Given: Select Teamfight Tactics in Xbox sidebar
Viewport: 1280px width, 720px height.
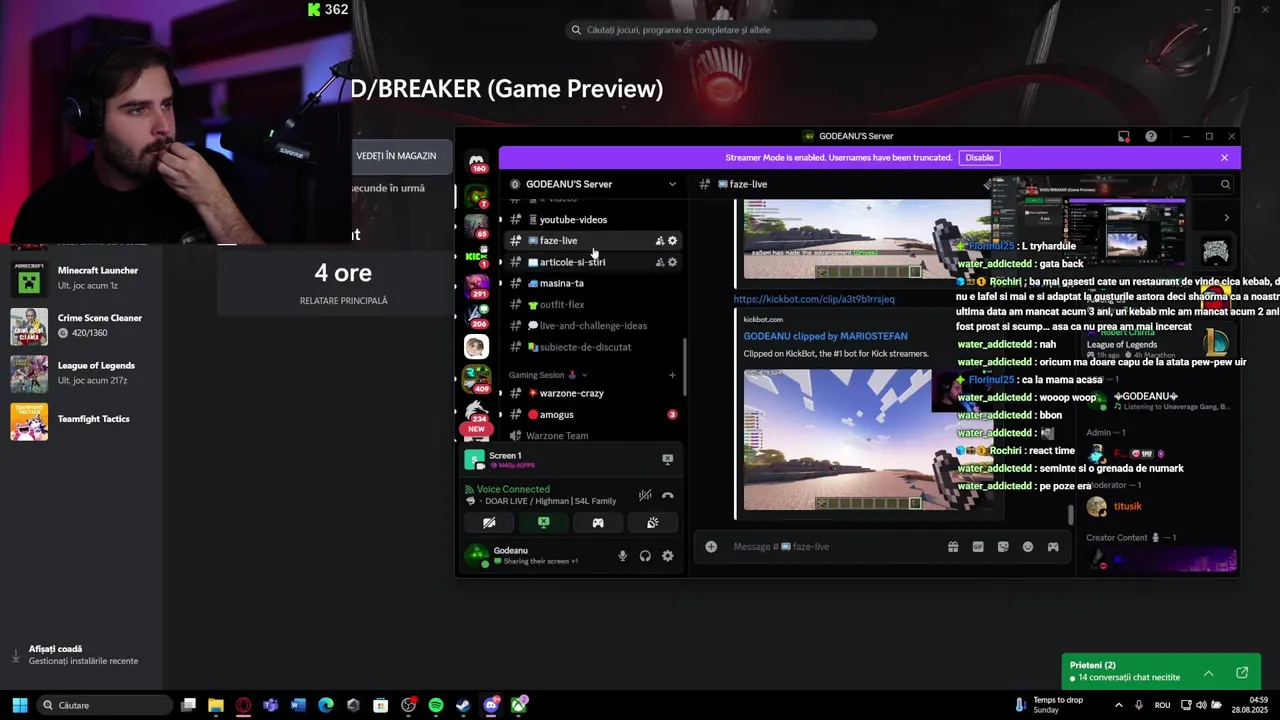Looking at the screenshot, I should click(x=82, y=421).
